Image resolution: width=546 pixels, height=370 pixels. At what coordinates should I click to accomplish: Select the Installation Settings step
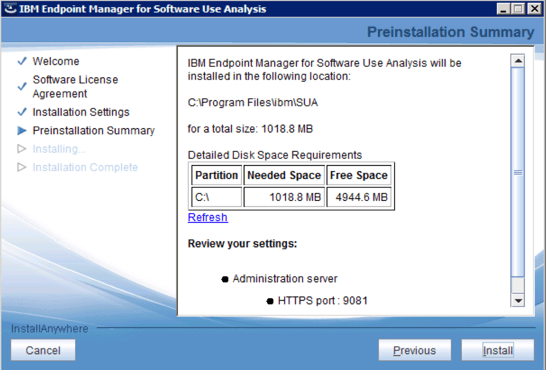tap(81, 112)
